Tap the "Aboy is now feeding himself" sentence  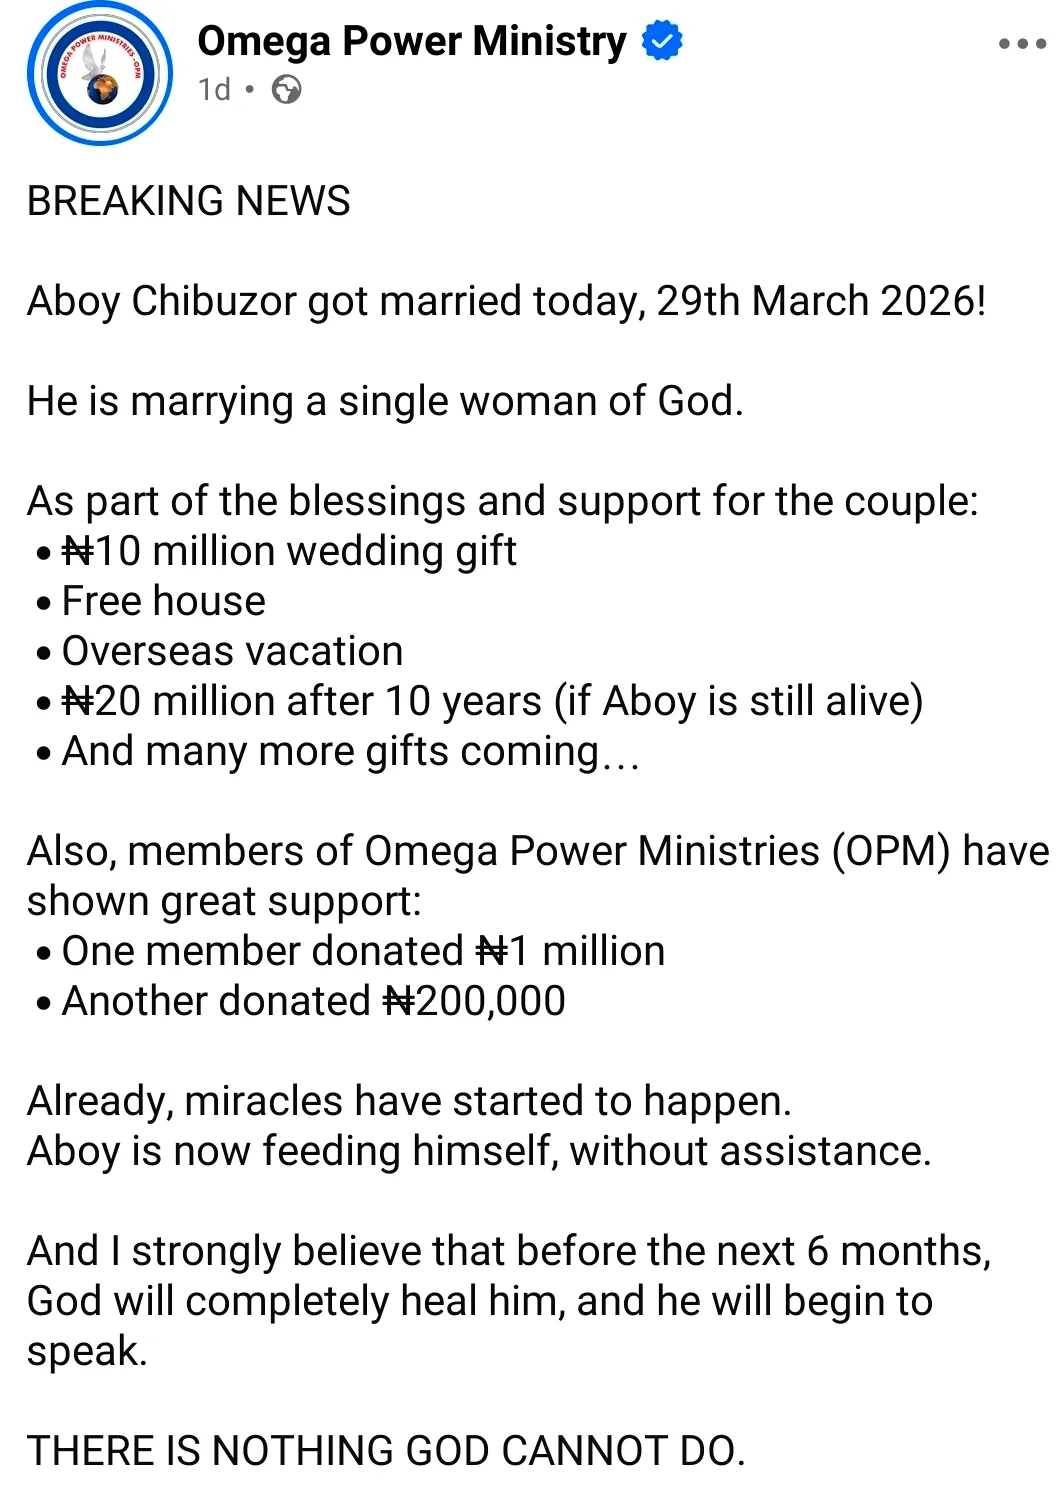pos(479,1151)
